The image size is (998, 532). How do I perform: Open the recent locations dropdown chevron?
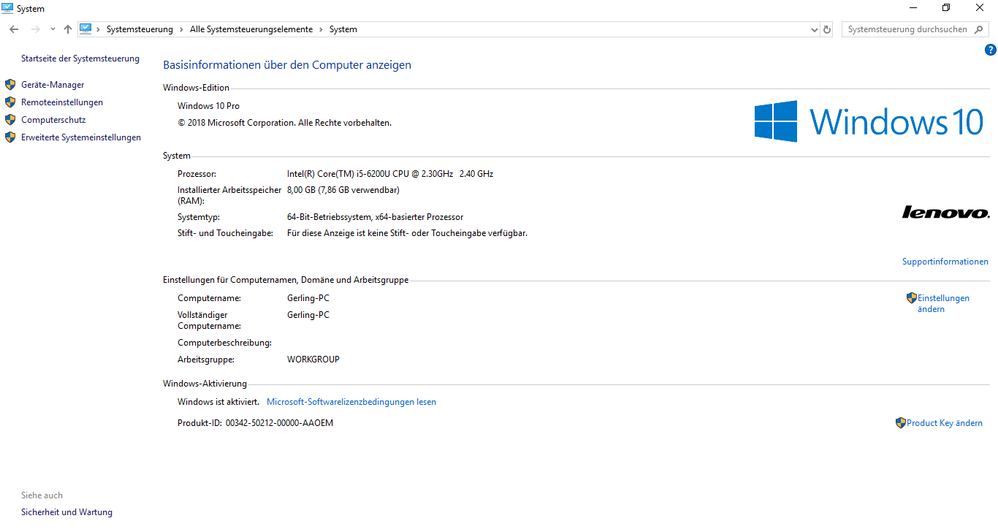[x=52, y=29]
